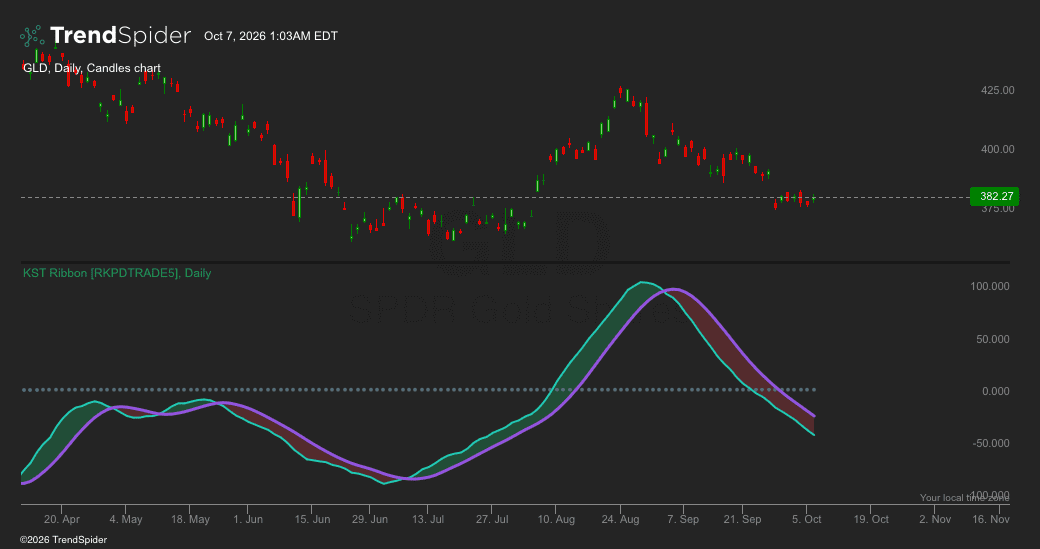Click the KST Ribbon [RKPDTRADE5], Daily label
Viewport: 1040px width, 549px height.
pos(117,273)
